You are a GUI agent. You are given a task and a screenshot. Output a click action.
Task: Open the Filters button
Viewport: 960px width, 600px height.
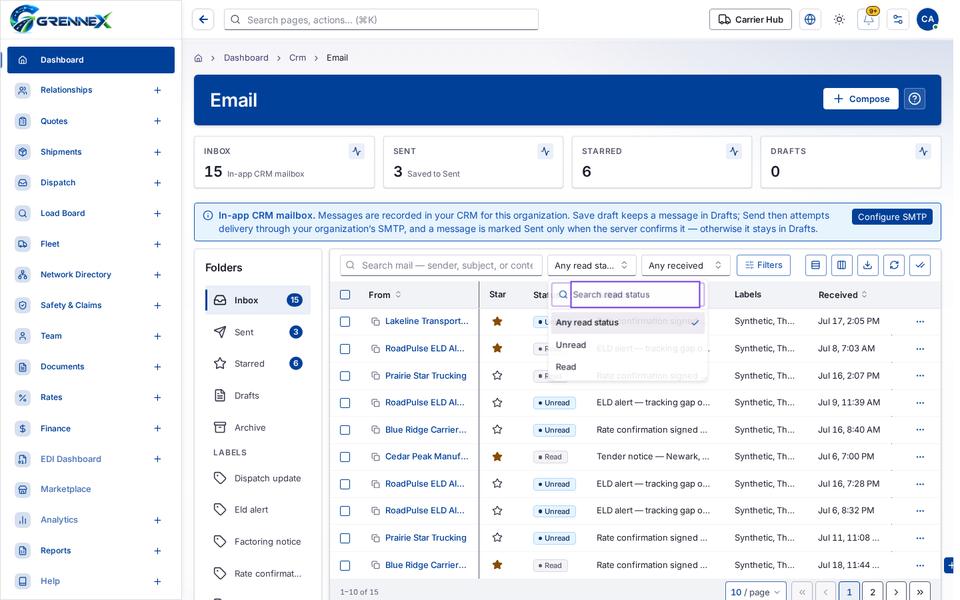coord(763,265)
